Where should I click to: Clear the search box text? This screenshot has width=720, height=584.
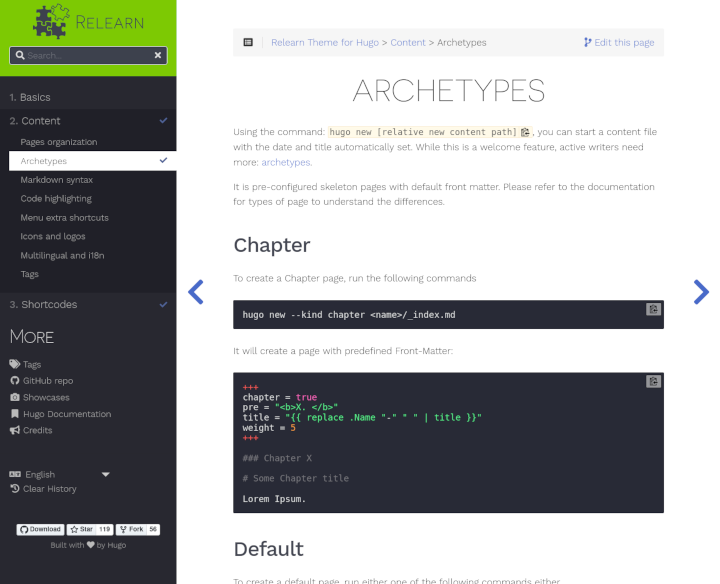point(158,56)
